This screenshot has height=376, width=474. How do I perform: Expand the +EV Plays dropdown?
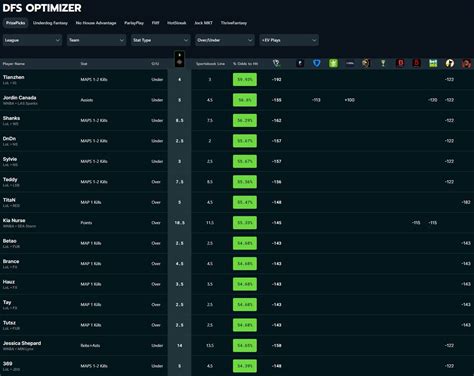click(x=289, y=40)
